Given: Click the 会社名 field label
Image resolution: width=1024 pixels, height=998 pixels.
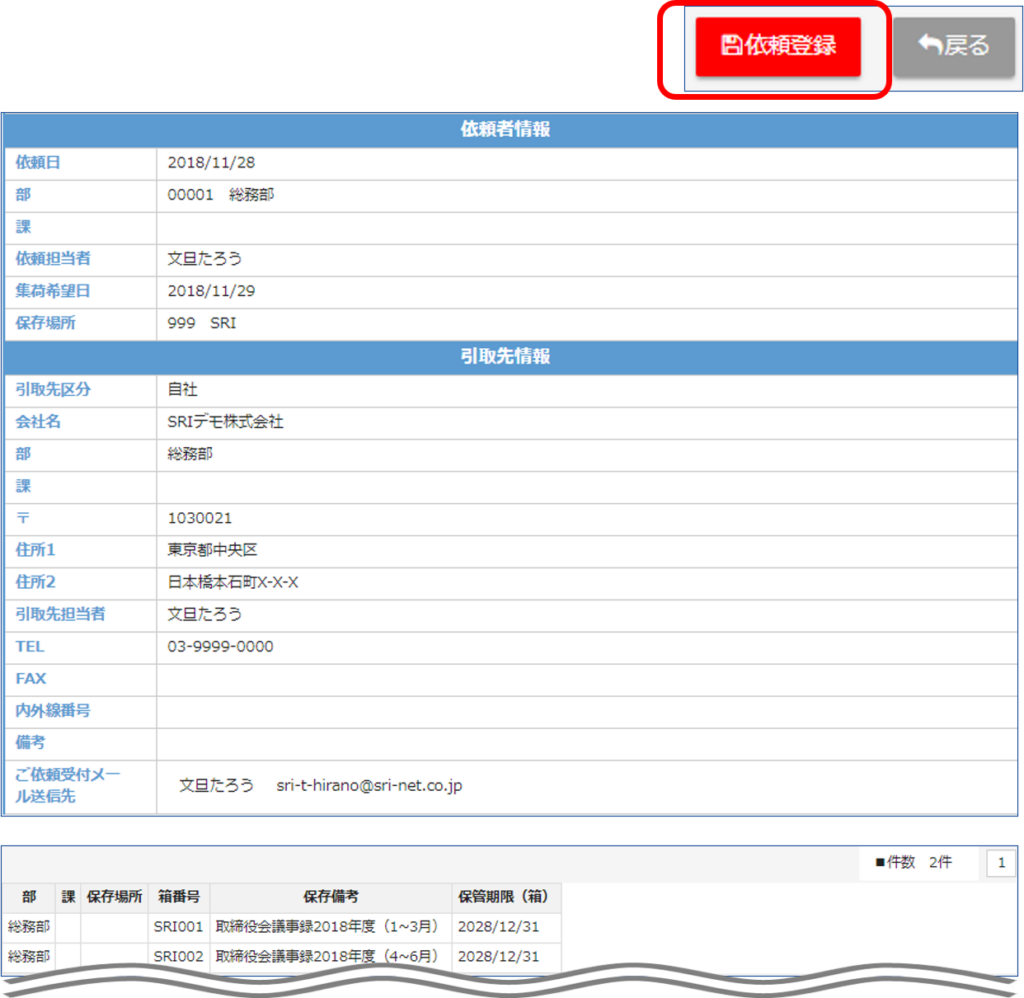Looking at the screenshot, I should point(38,421).
